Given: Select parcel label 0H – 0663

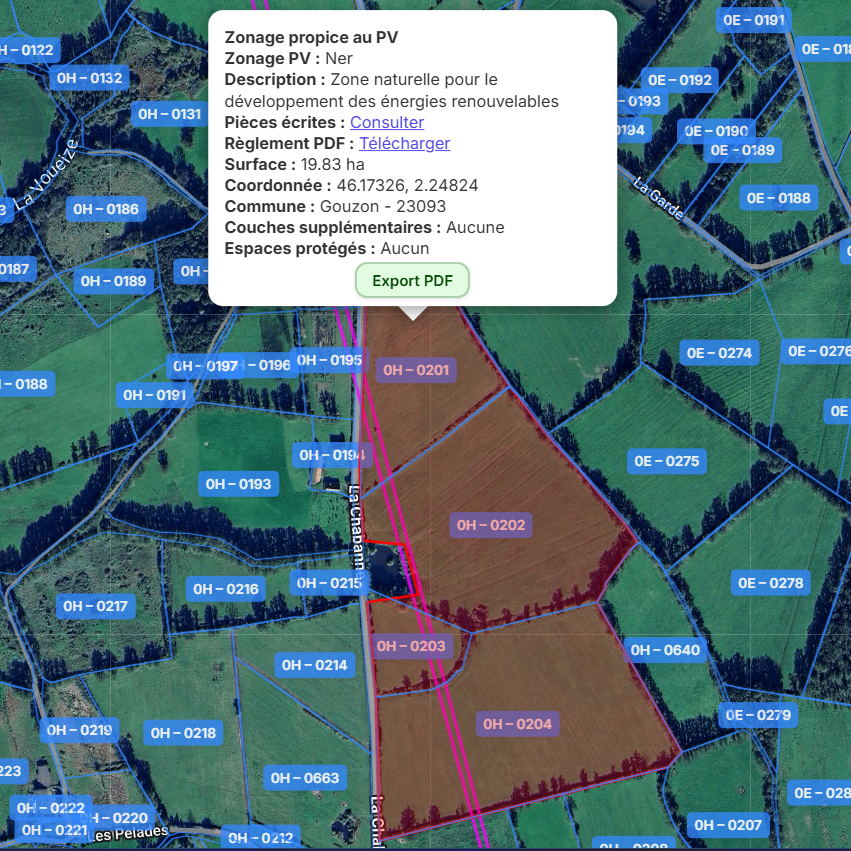Looking at the screenshot, I should (x=305, y=777).
